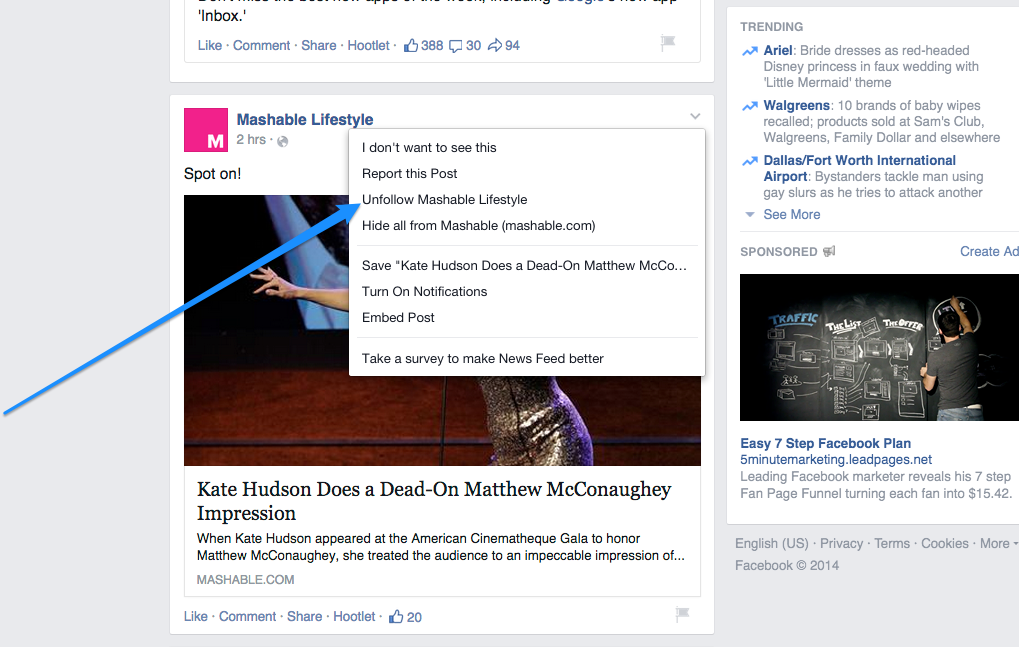The height and width of the screenshot is (647, 1019).
Task: Click See More under Trending
Action: coord(792,214)
